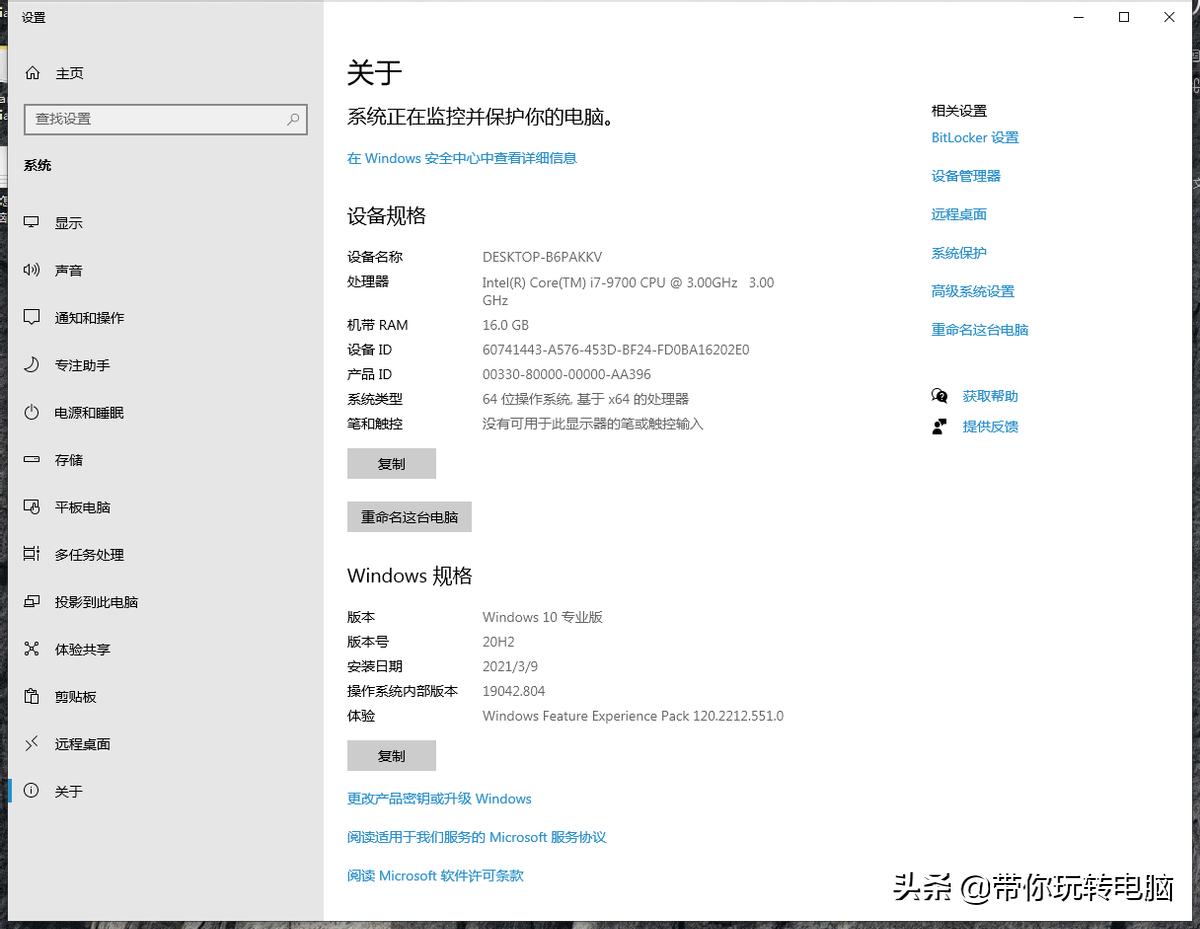Open the 更改产品密钥或升级 Windows link
Screen dimensions: 1200x929
438,798
